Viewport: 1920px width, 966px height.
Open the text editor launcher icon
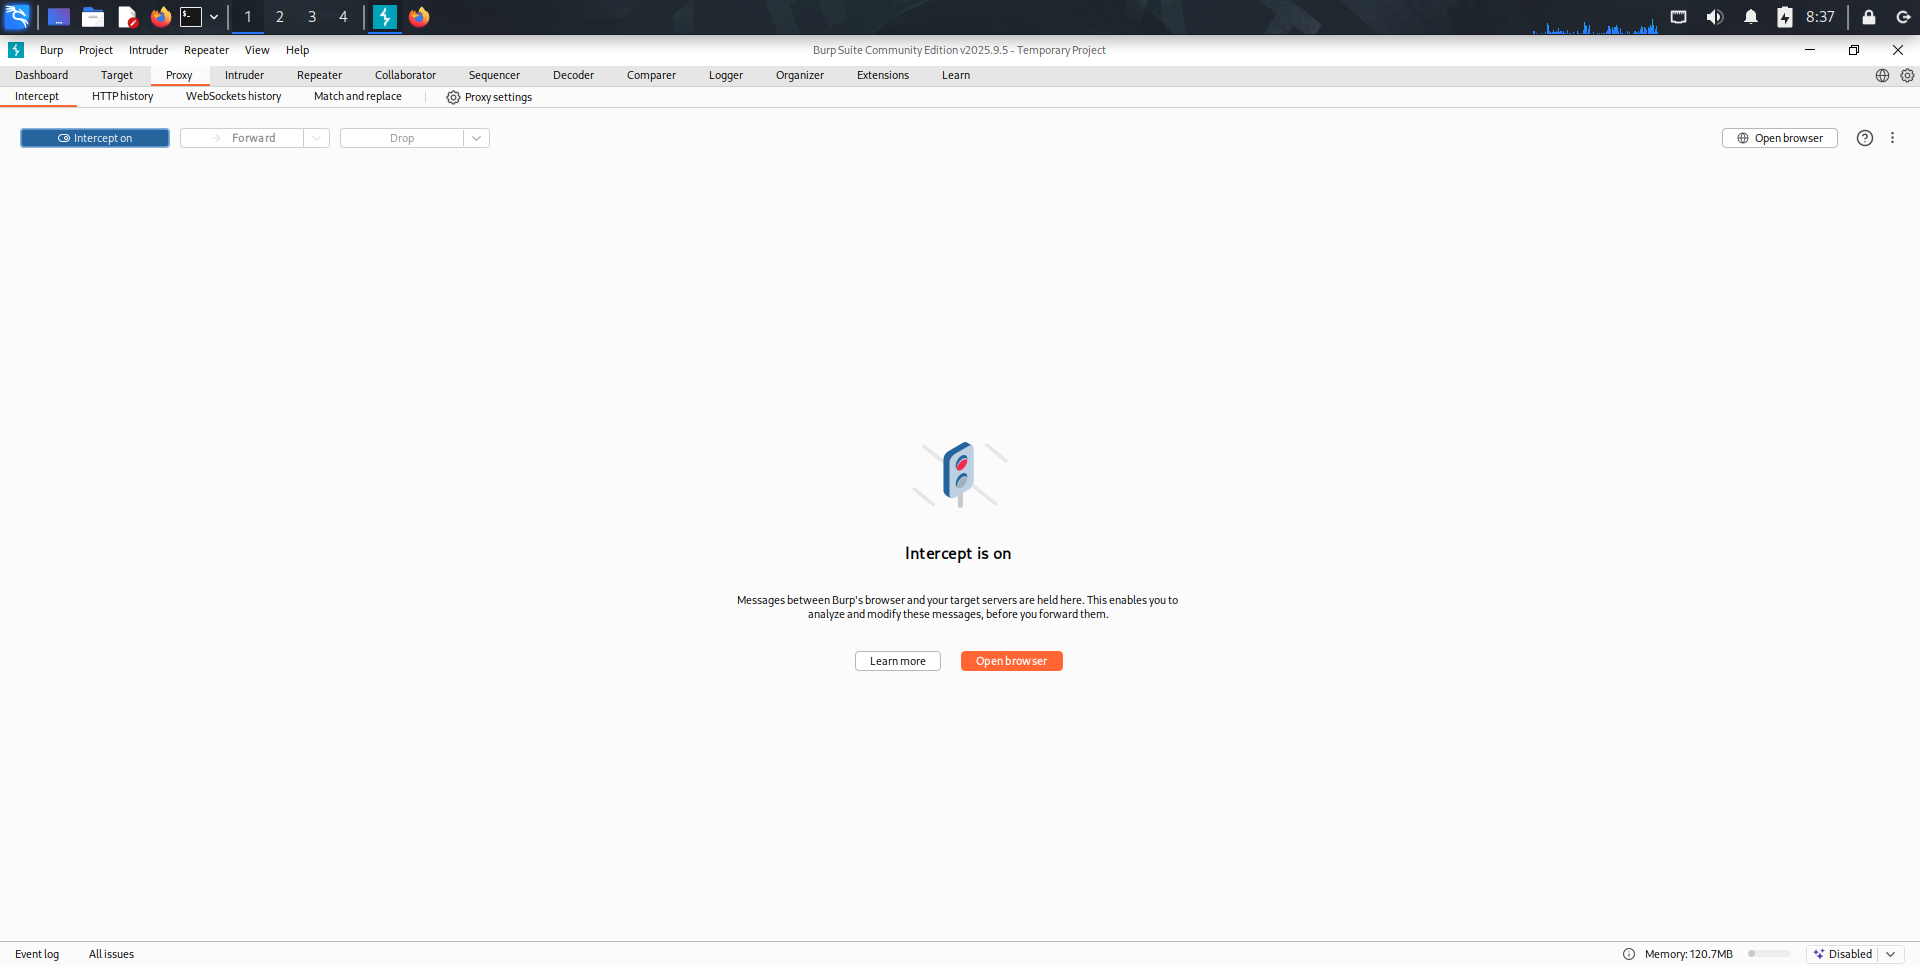pyautogui.click(x=127, y=17)
